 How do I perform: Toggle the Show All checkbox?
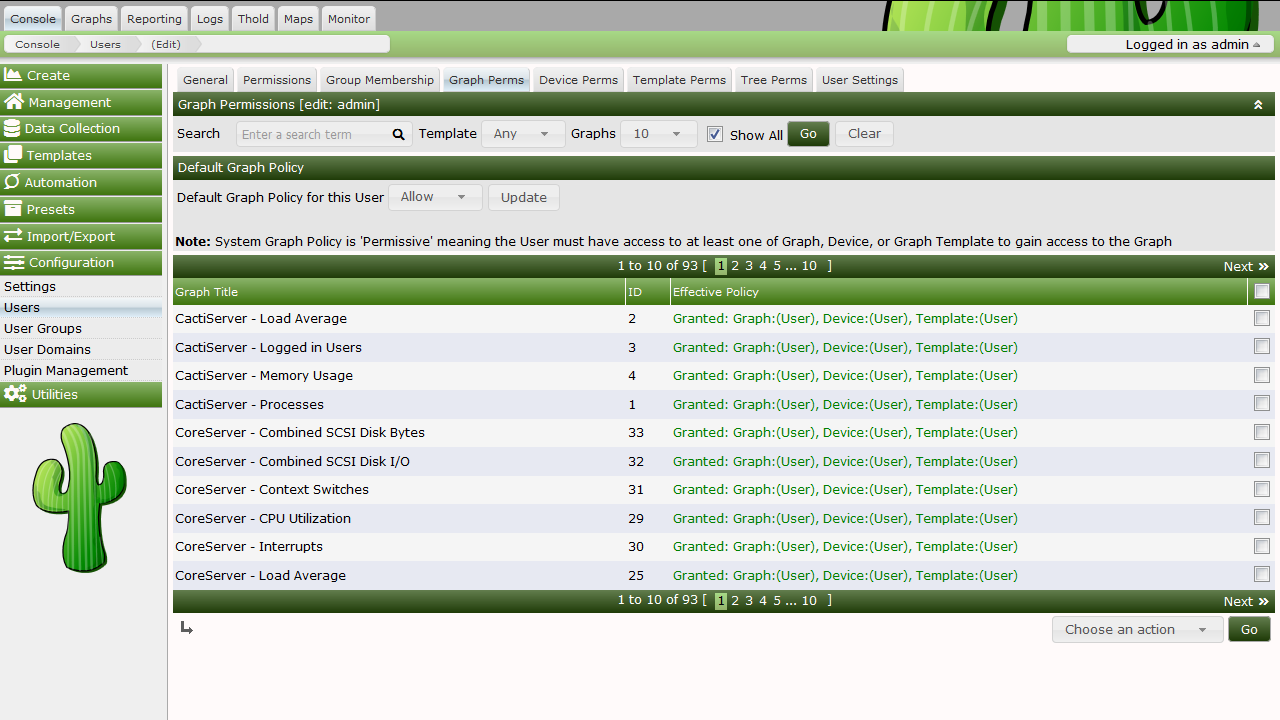pos(715,134)
